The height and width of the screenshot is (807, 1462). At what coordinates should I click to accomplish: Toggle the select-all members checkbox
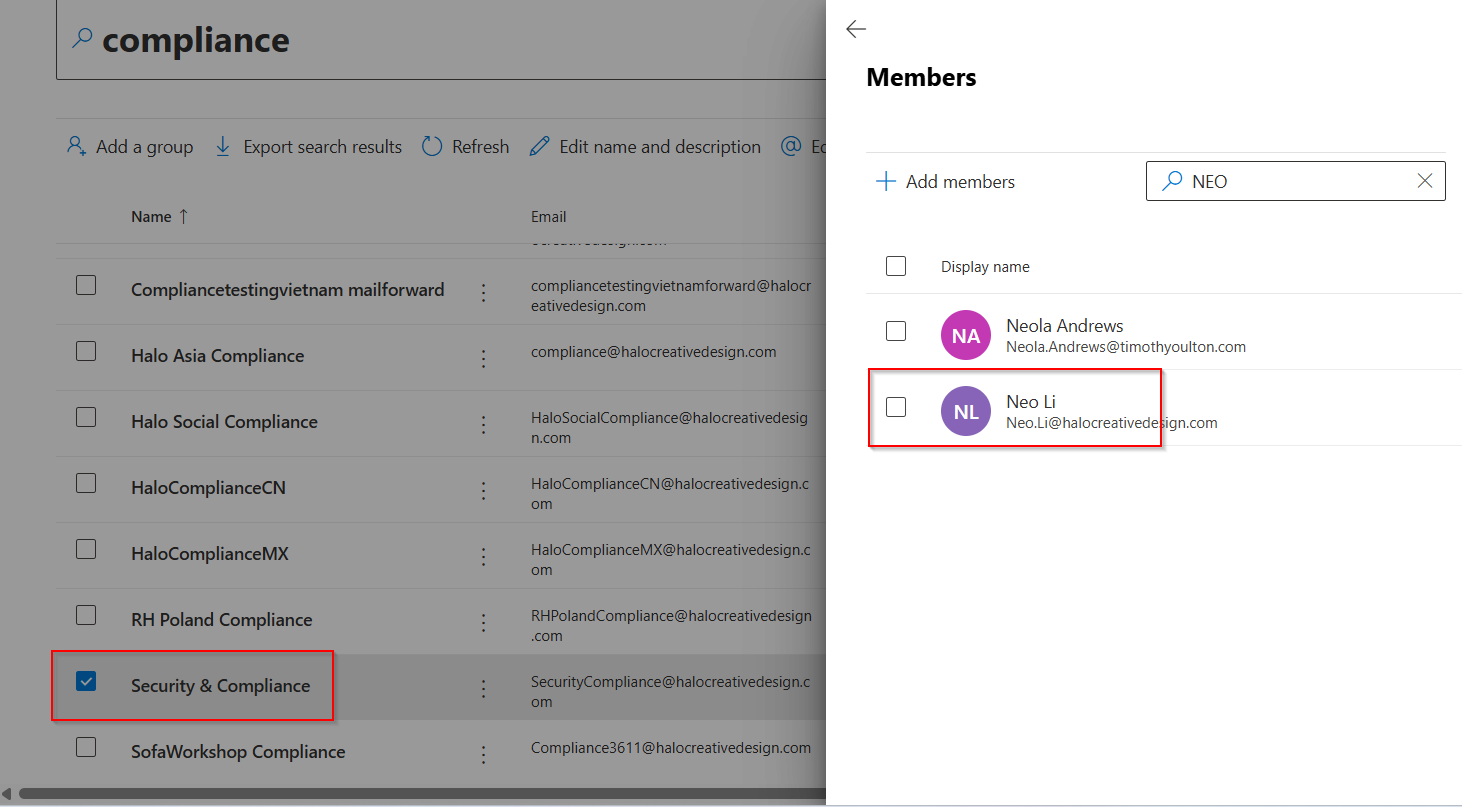(x=896, y=266)
